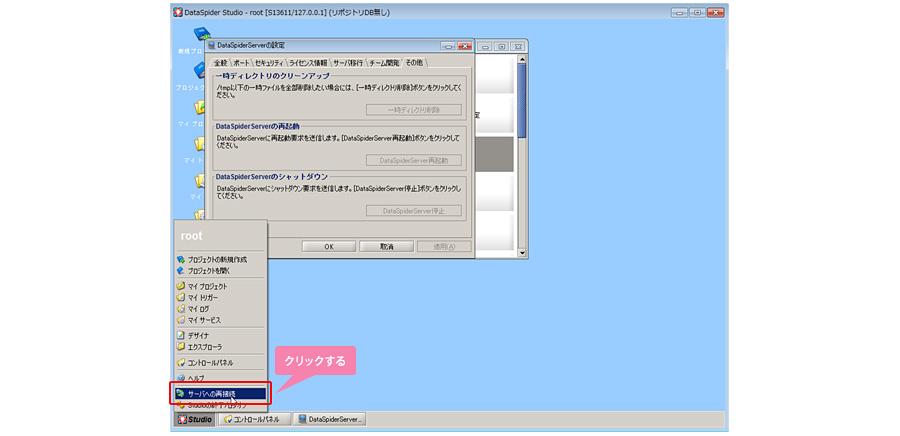
Task: Switch to コントロールパネル taskbar window
Action: [256, 419]
